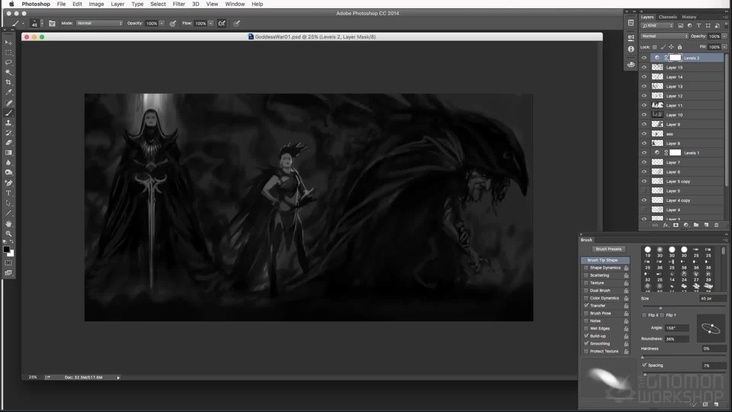
Task: Open the layer blend mode dropdown
Action: 664,36
